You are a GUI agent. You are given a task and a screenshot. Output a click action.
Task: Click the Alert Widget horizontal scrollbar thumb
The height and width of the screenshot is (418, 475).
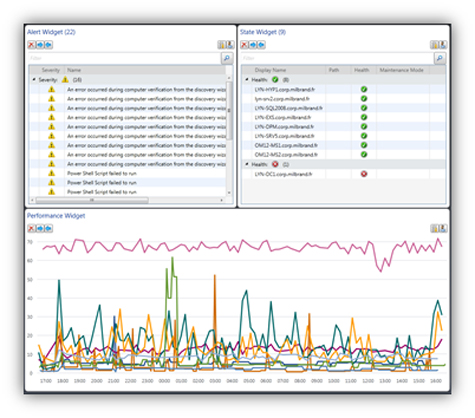point(92,200)
